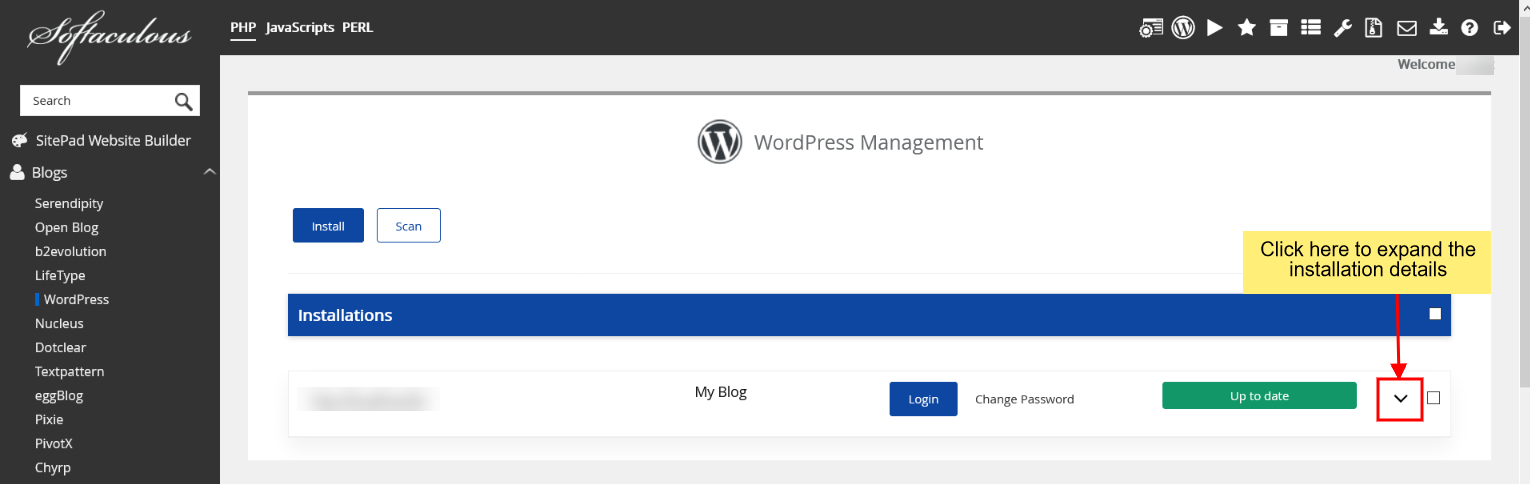The width and height of the screenshot is (1530, 484).
Task: Click the Scan button
Action: [409, 226]
